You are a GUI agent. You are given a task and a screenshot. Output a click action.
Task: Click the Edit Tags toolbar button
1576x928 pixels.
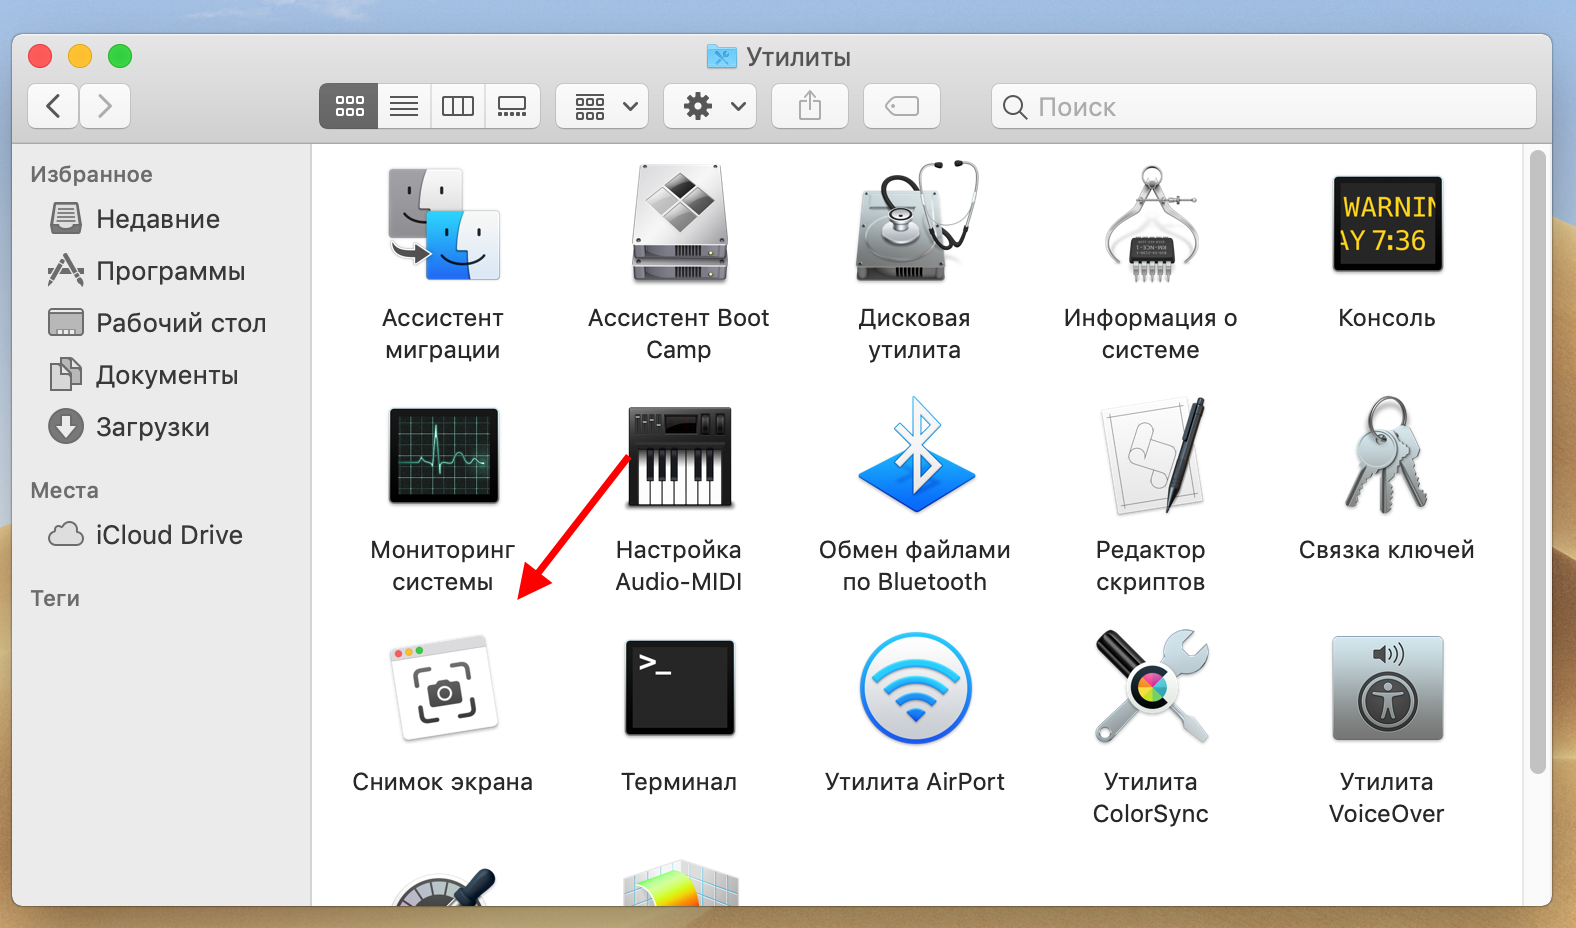[902, 106]
